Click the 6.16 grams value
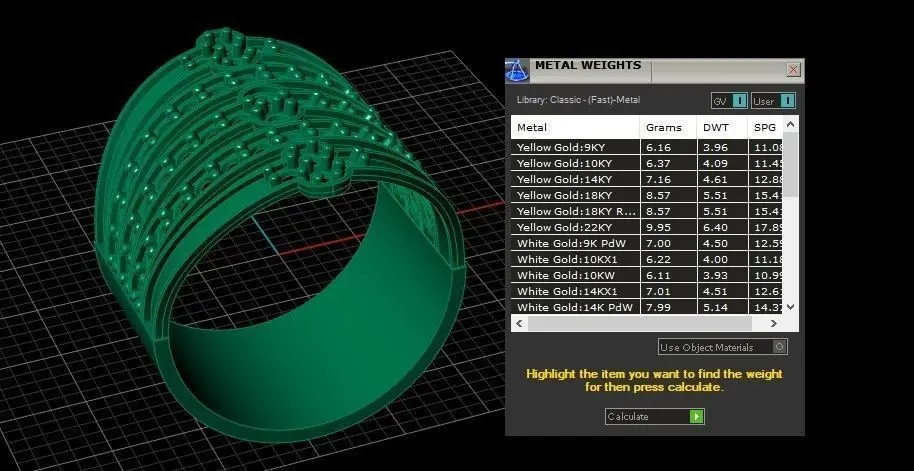Image resolution: width=914 pixels, height=471 pixels. point(658,147)
